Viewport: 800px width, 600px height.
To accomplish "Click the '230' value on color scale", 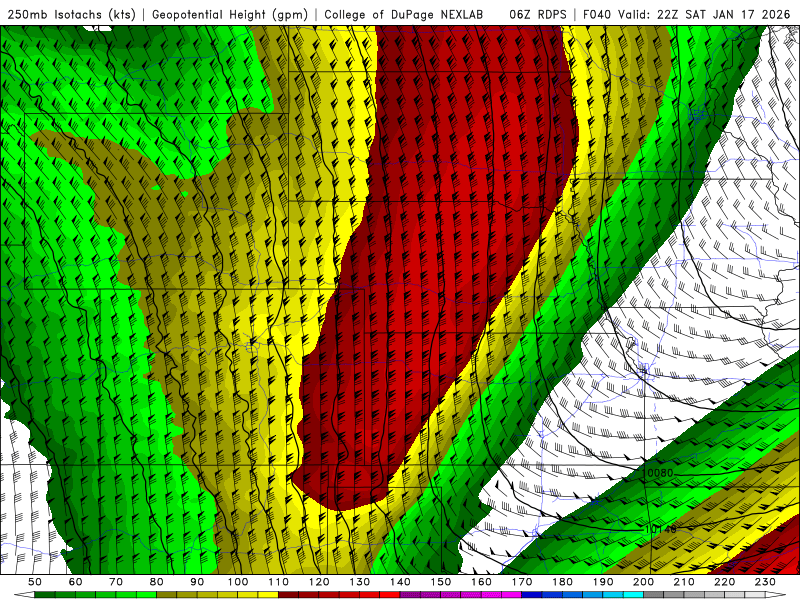I will pos(765,582).
